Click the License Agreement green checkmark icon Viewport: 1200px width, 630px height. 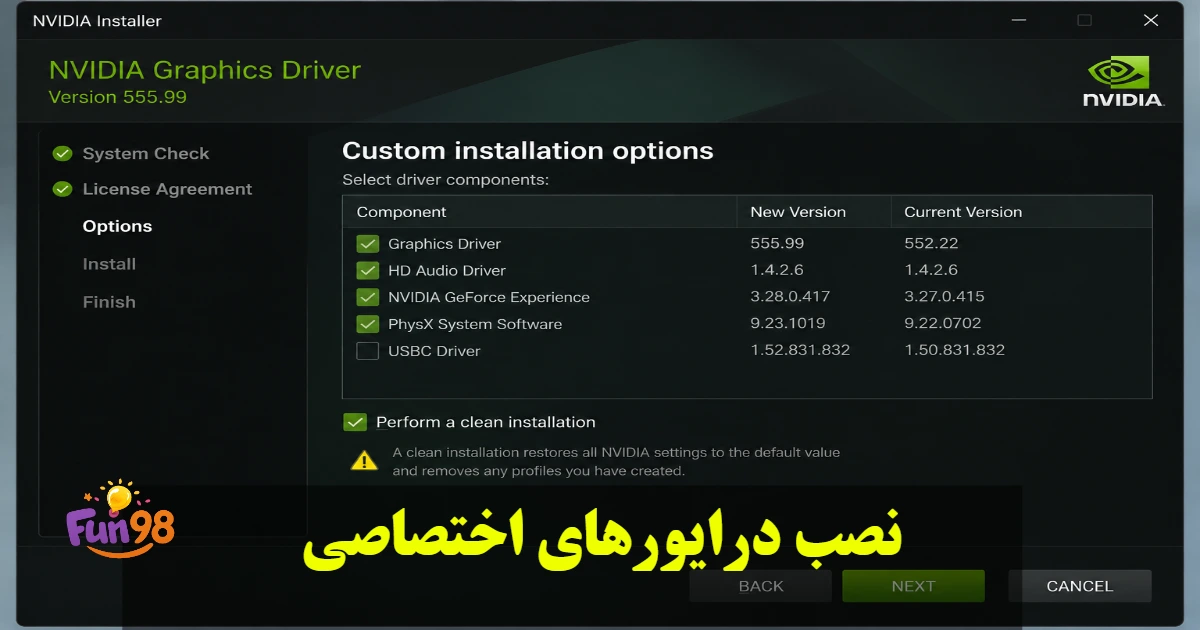pyautogui.click(x=63, y=189)
